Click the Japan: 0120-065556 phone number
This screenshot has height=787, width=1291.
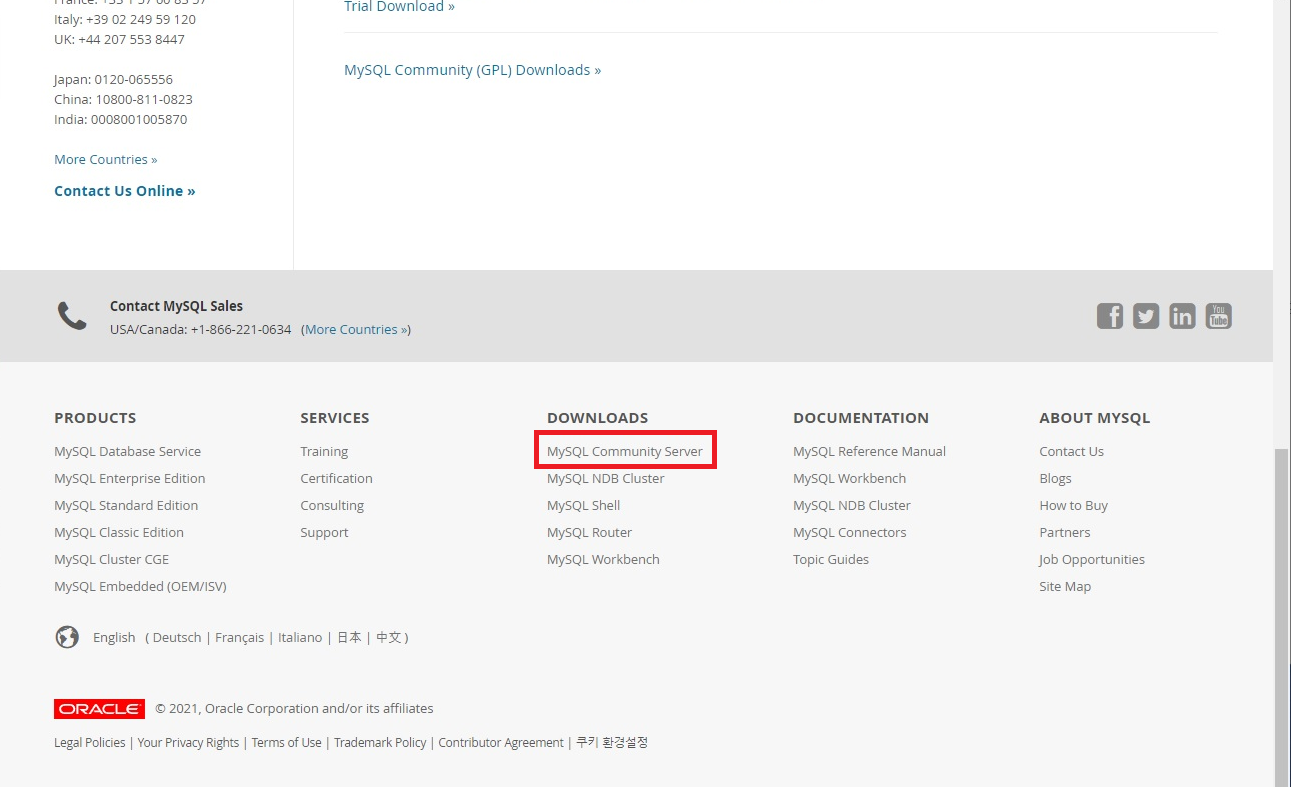(x=113, y=80)
